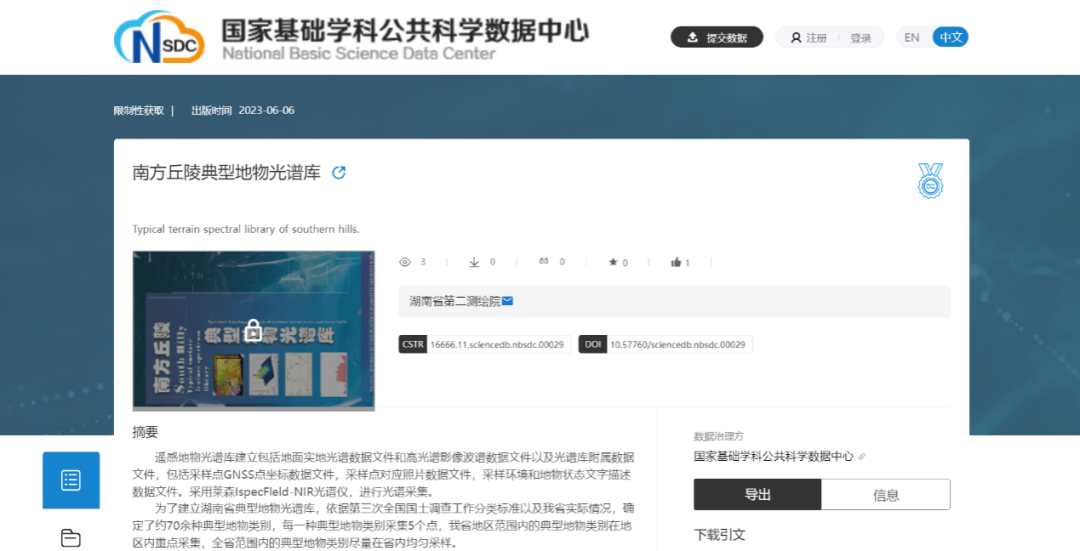Click the refresh icon beside the dataset title
This screenshot has width=1080, height=551.
tap(339, 172)
